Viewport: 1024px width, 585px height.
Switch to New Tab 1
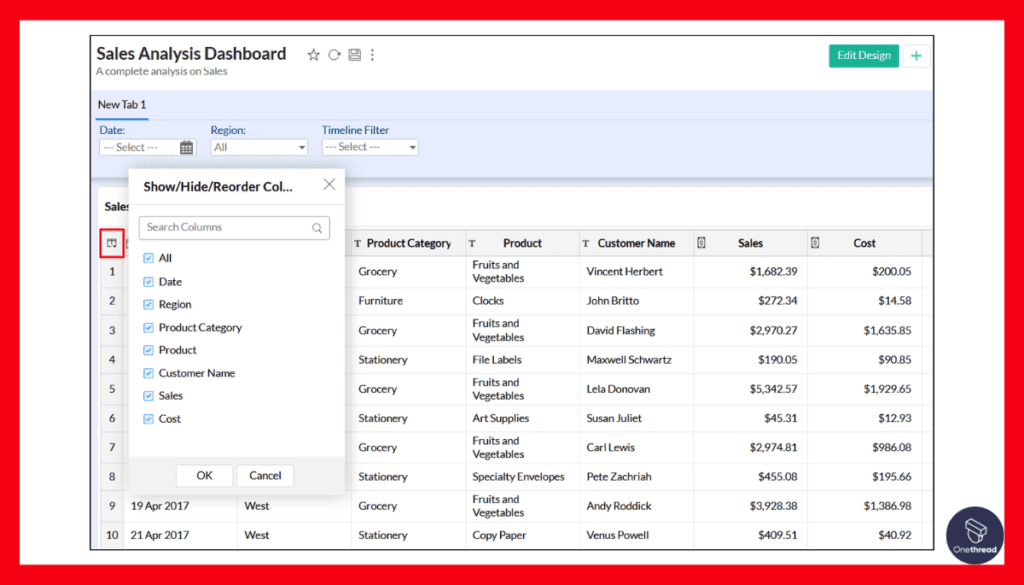click(122, 104)
